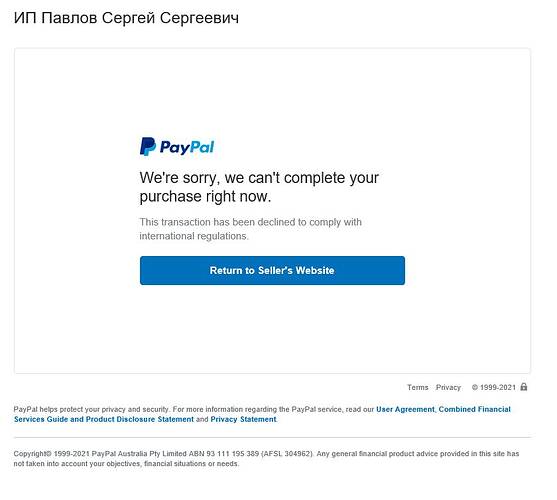
Task: Click "purchase right now." heading line
Action: [x=205, y=196]
